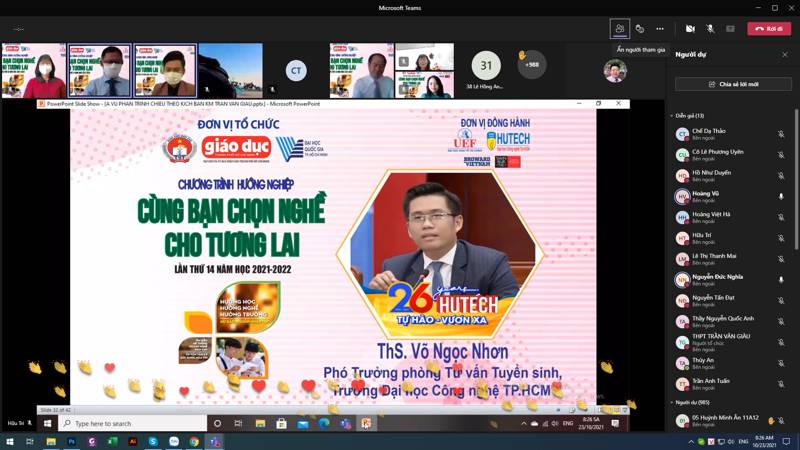
Task: Toggle the camera on
Action: [x=690, y=29]
